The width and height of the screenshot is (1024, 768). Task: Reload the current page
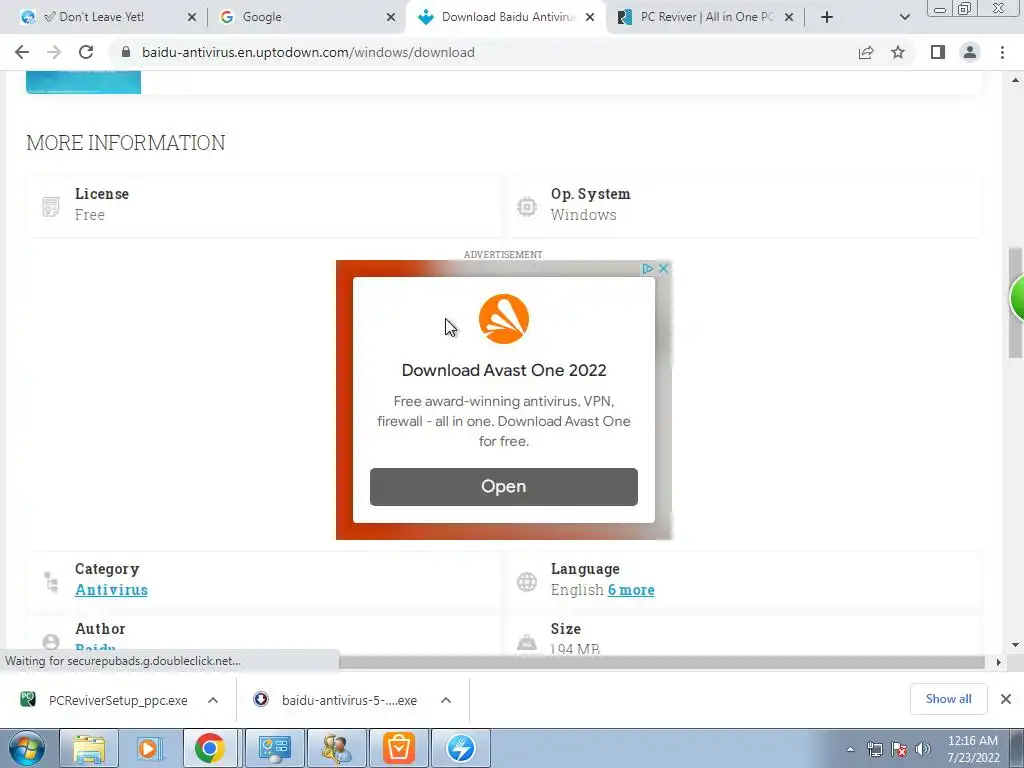pyautogui.click(x=86, y=52)
